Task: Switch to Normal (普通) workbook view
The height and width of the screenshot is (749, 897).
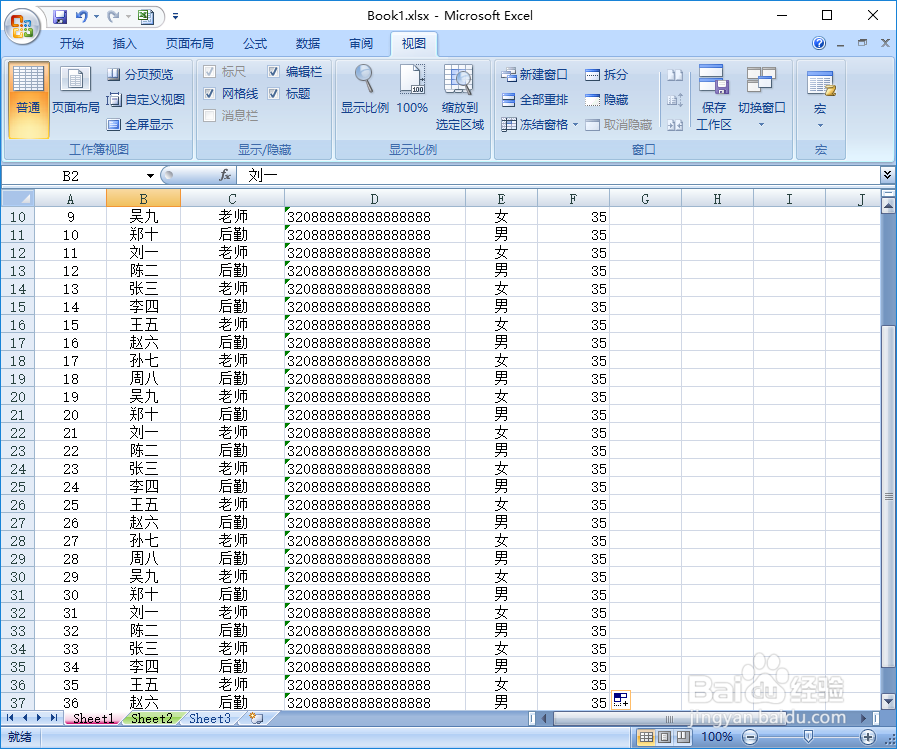Action: (x=29, y=99)
